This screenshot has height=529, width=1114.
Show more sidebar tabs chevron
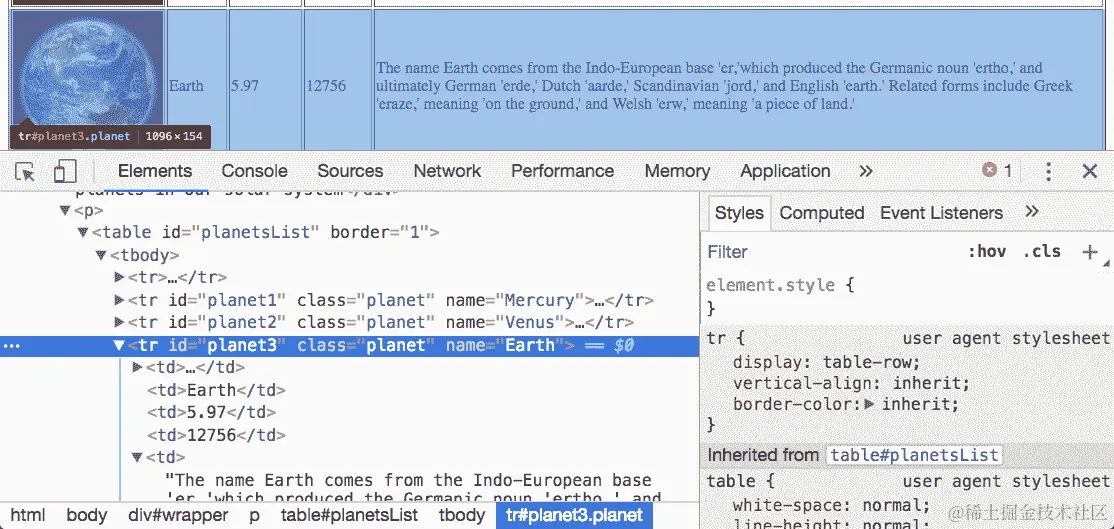point(1032,212)
